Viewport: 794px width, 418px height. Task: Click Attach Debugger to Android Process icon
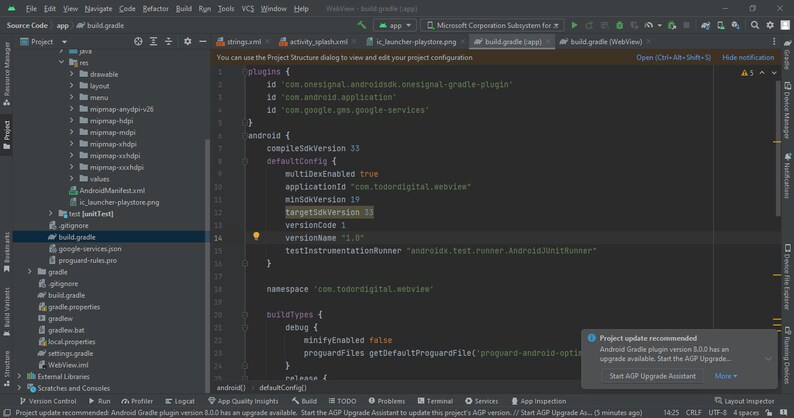tap(672, 25)
